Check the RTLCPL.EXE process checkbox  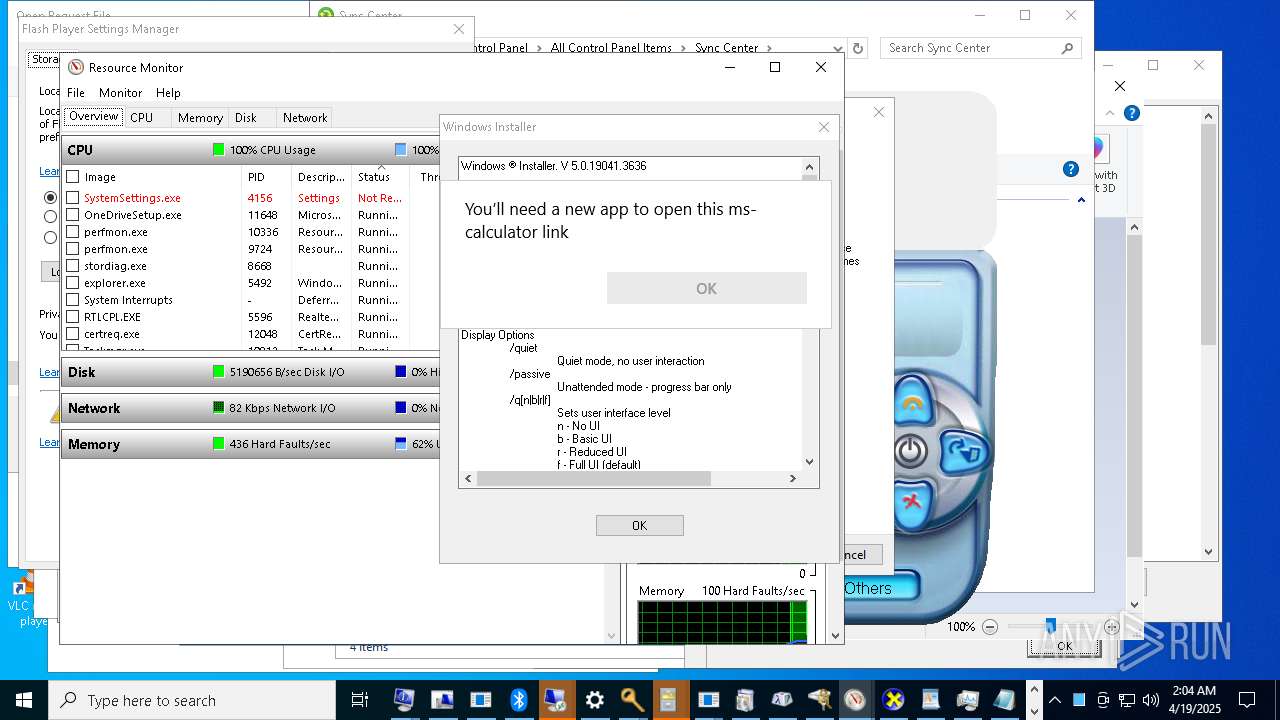click(x=73, y=317)
